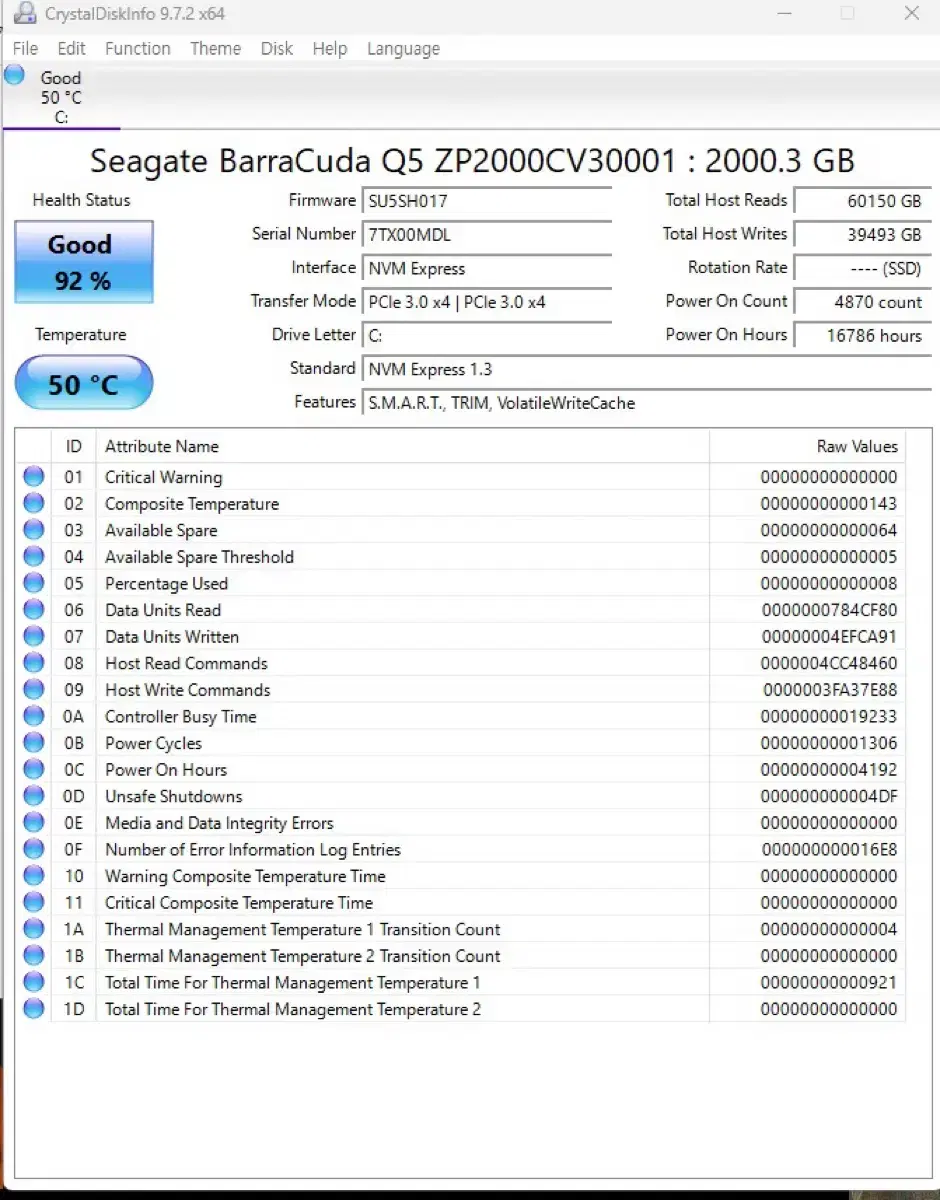Open the Function menu
The width and height of the screenshot is (940, 1200).
click(137, 48)
